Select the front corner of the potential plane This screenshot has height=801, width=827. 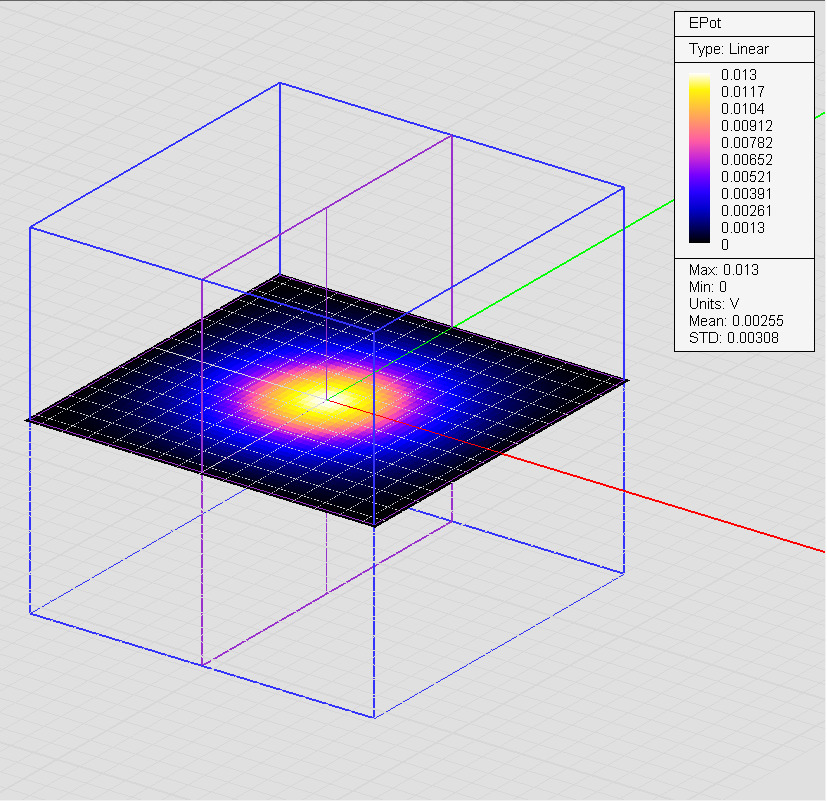pos(374,525)
